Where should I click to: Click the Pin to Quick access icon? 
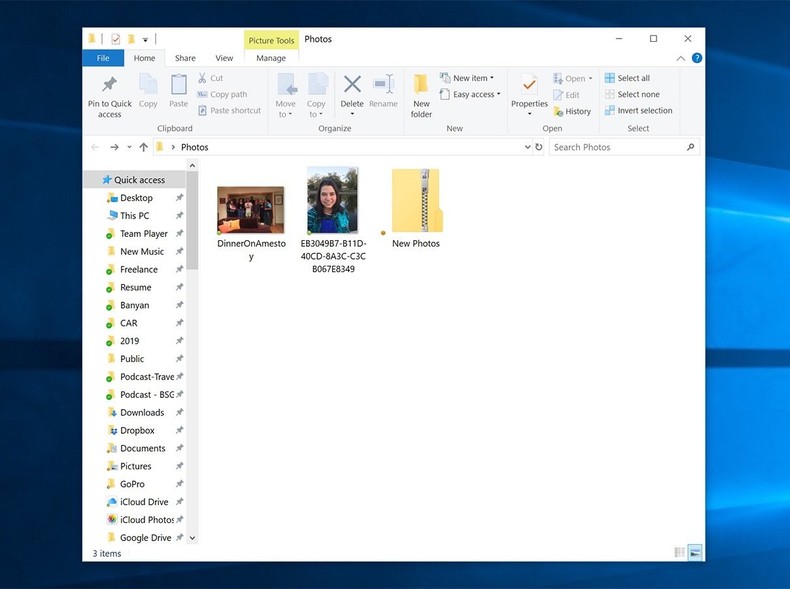click(x=109, y=86)
